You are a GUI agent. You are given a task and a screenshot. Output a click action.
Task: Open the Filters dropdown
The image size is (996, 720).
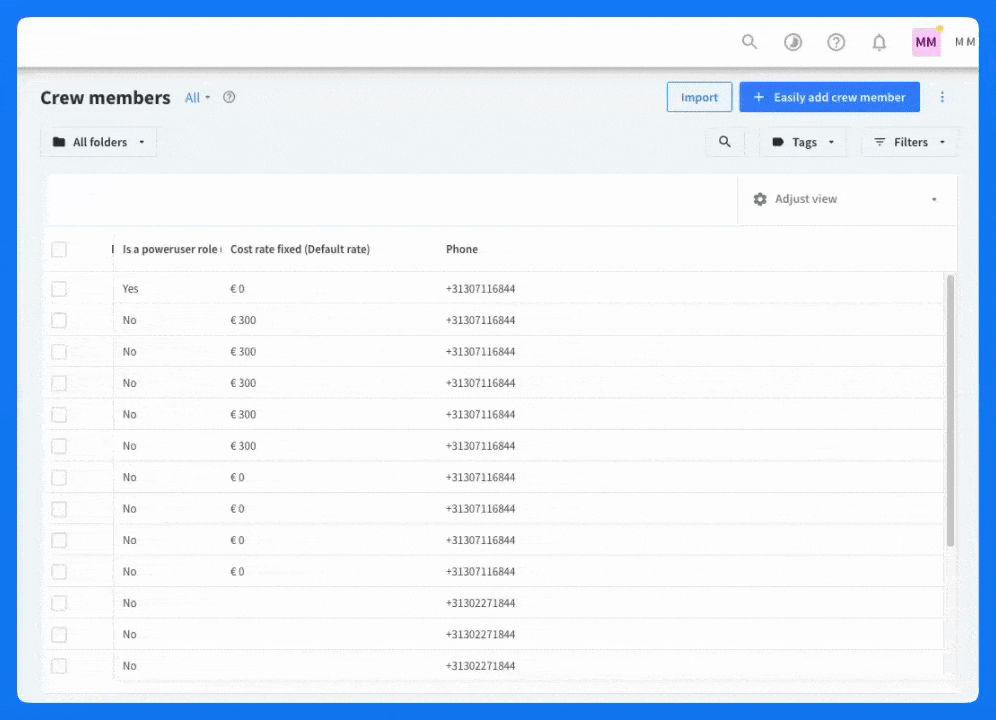coord(909,142)
